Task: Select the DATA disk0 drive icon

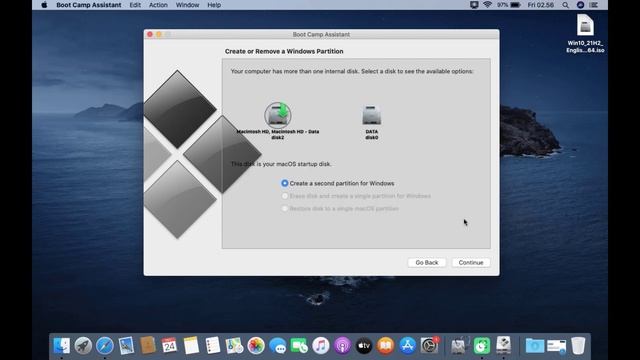Action: tap(371, 115)
